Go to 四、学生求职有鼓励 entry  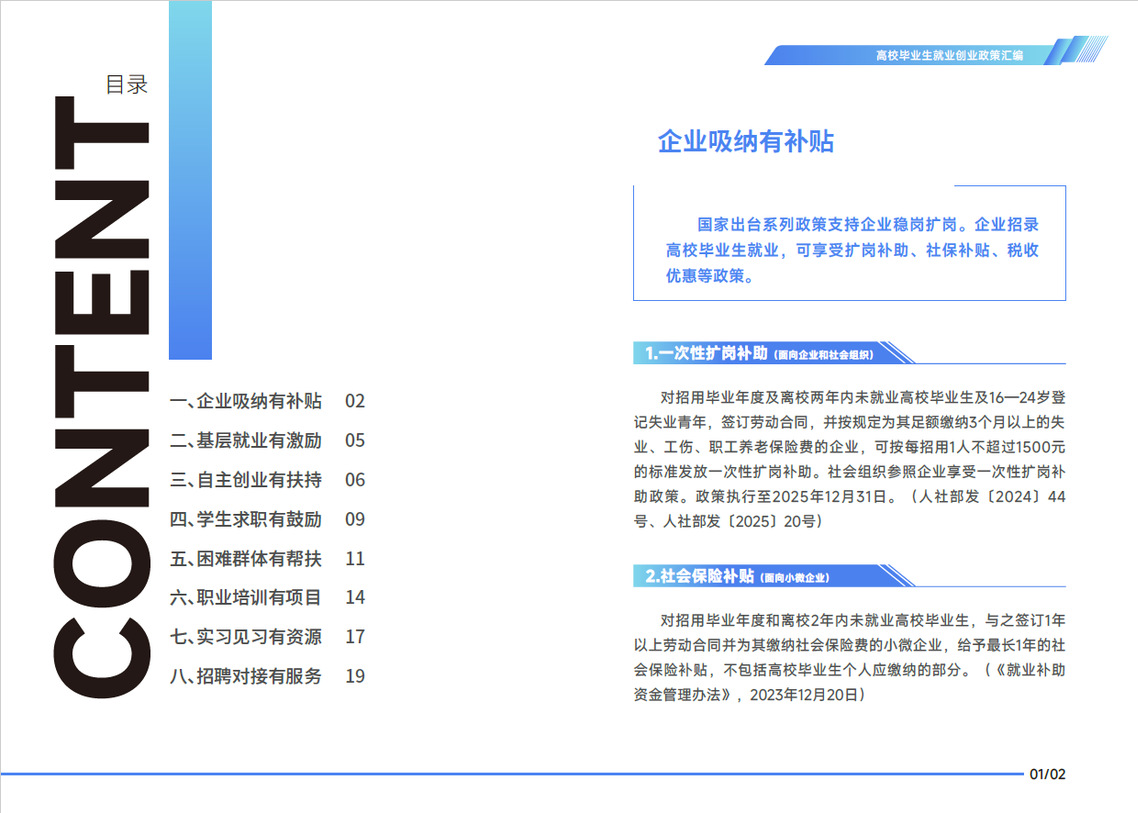coord(246,519)
